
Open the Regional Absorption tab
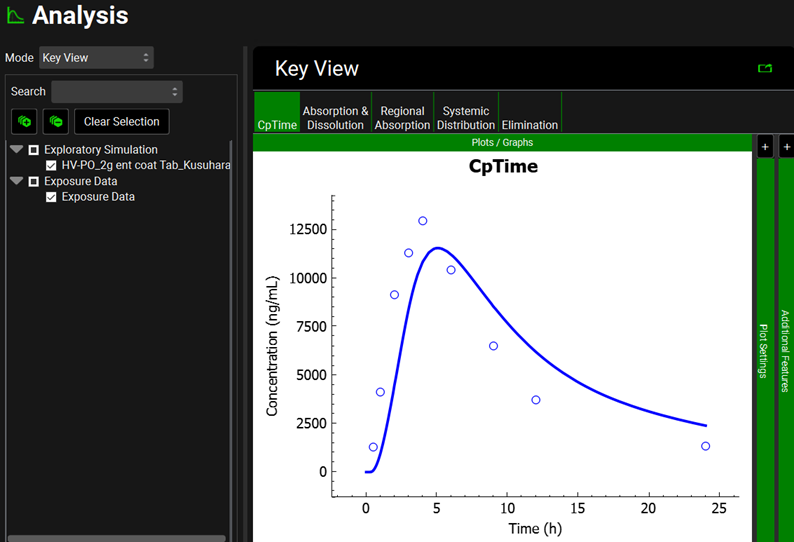click(x=402, y=118)
